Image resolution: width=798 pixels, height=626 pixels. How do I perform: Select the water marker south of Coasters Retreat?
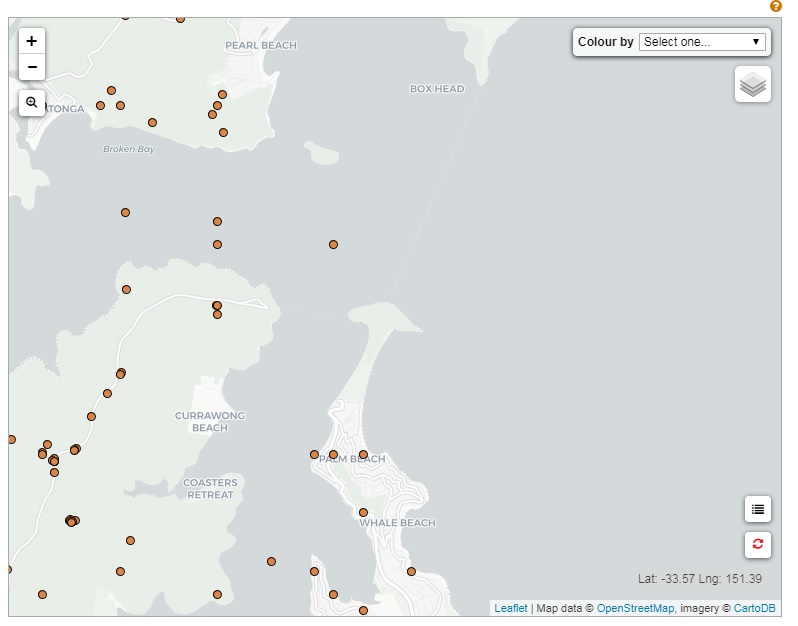(271, 561)
